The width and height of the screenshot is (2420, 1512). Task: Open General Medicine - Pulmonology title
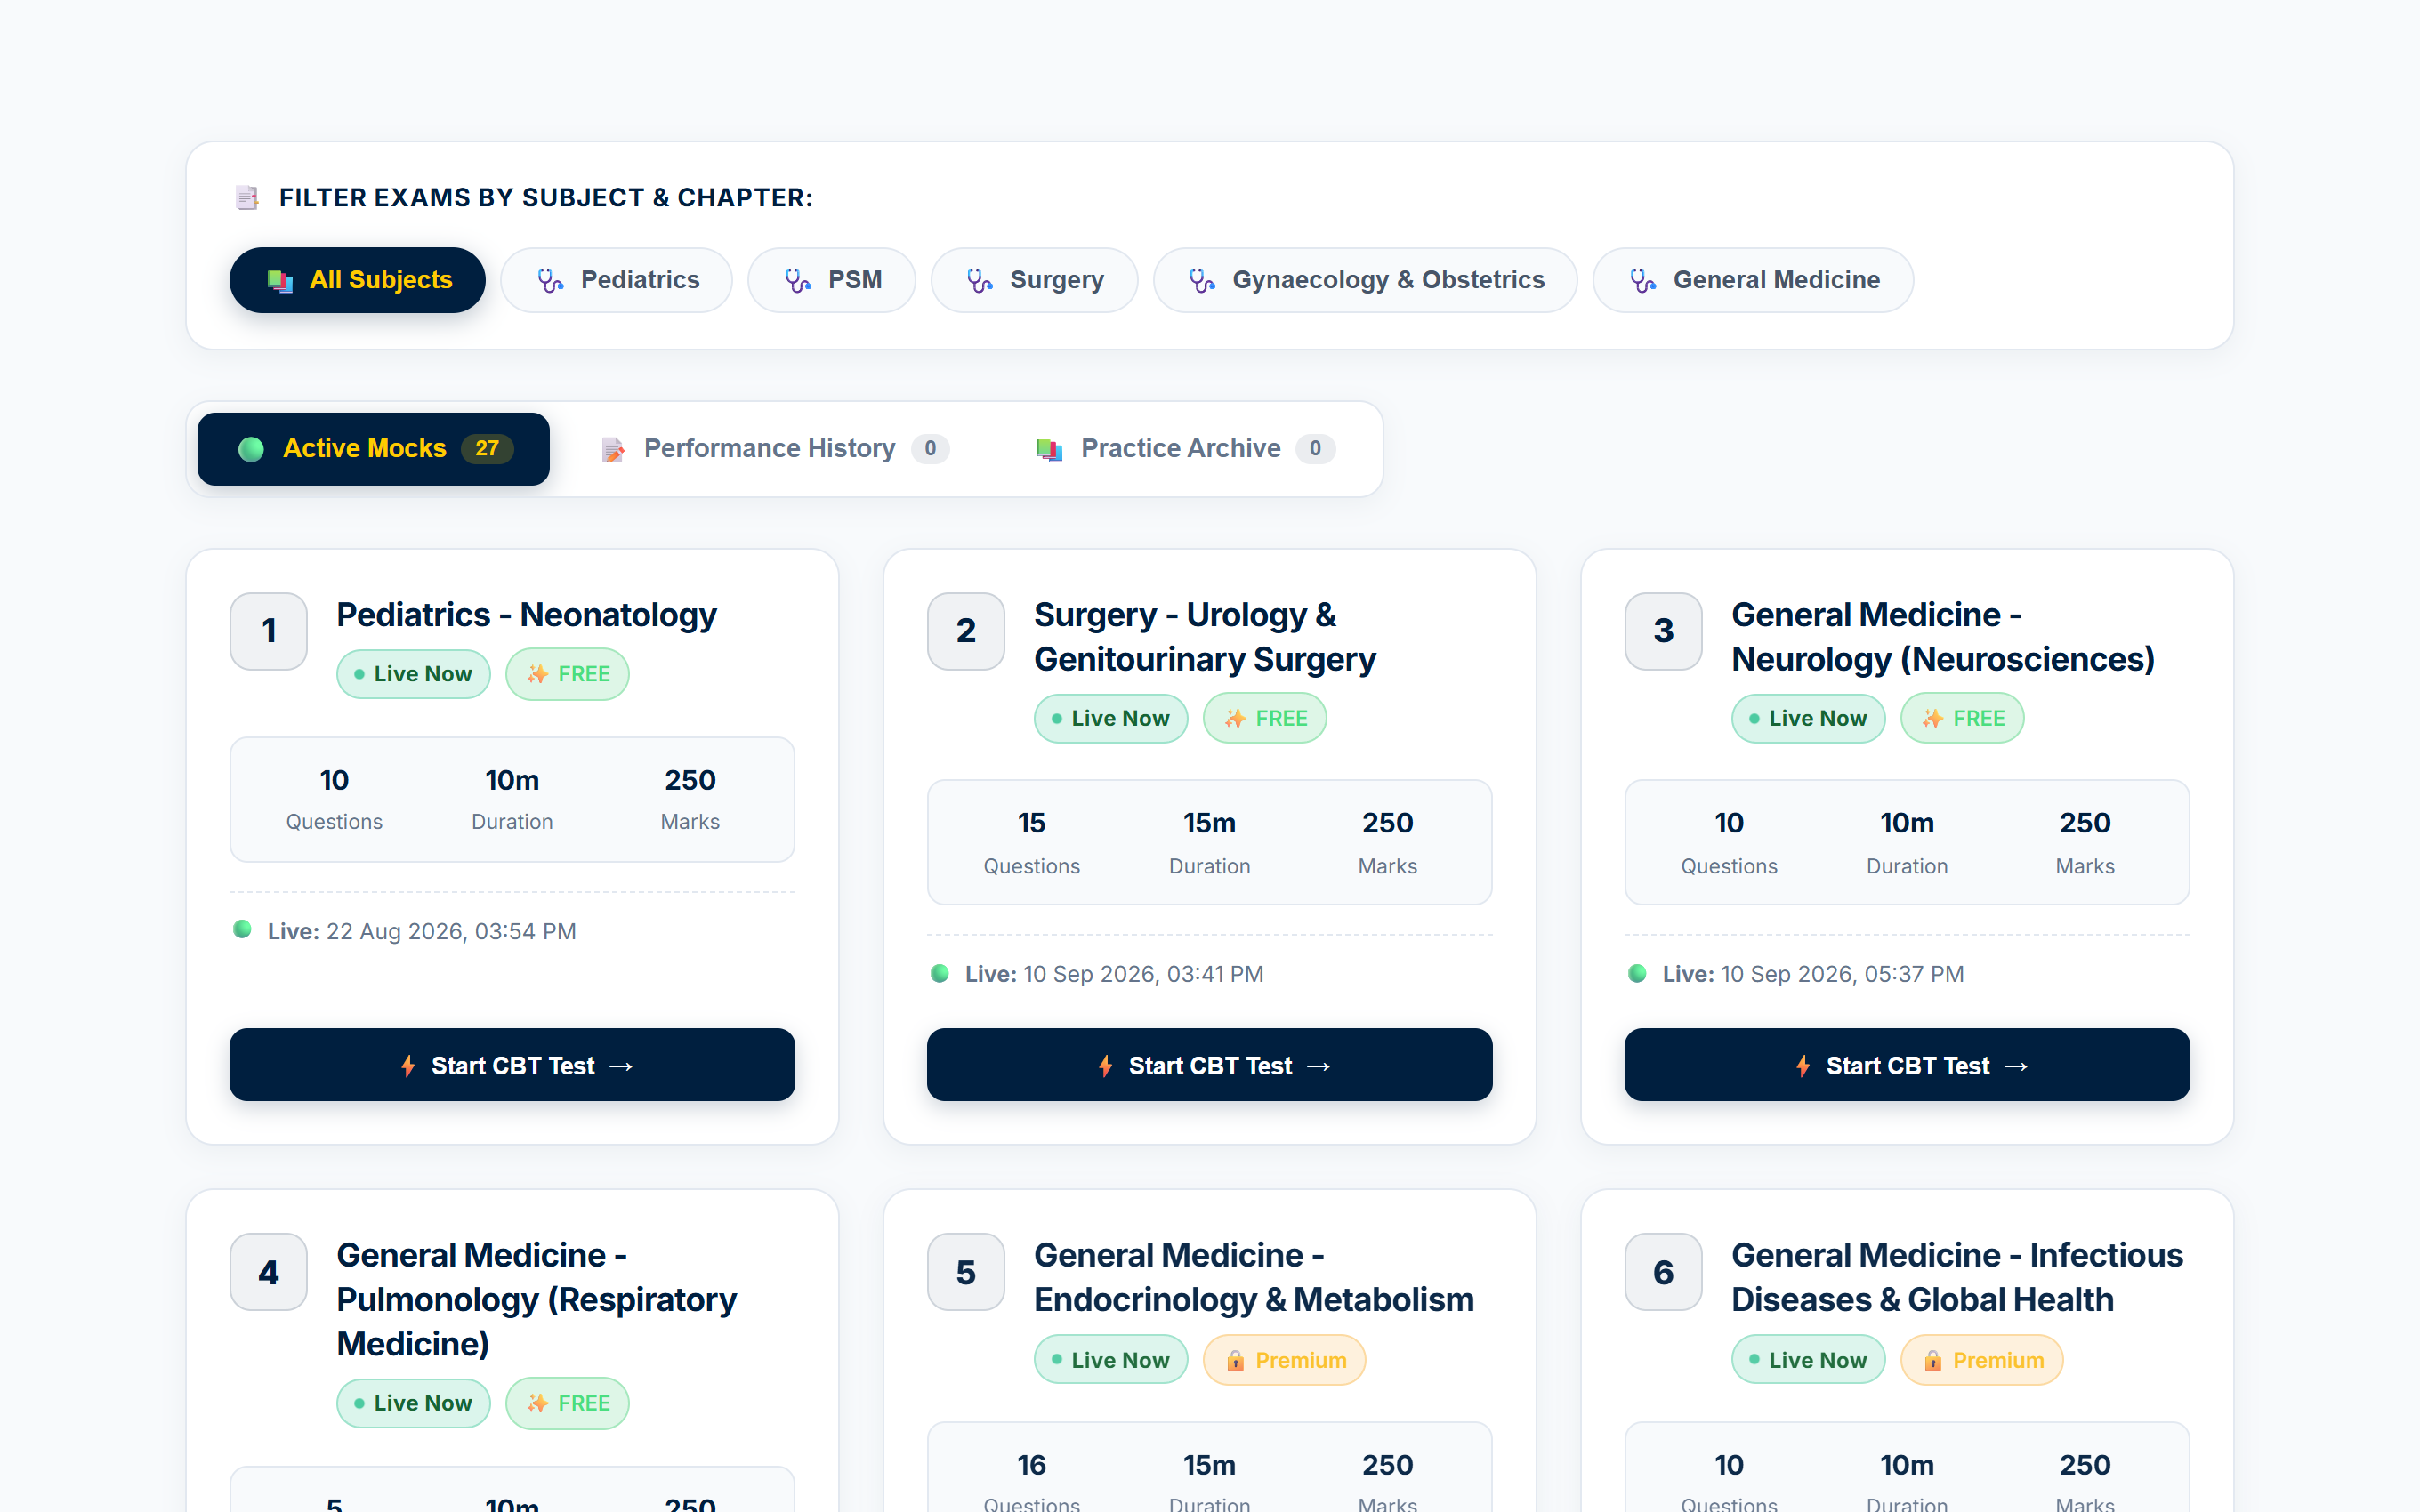(536, 1299)
